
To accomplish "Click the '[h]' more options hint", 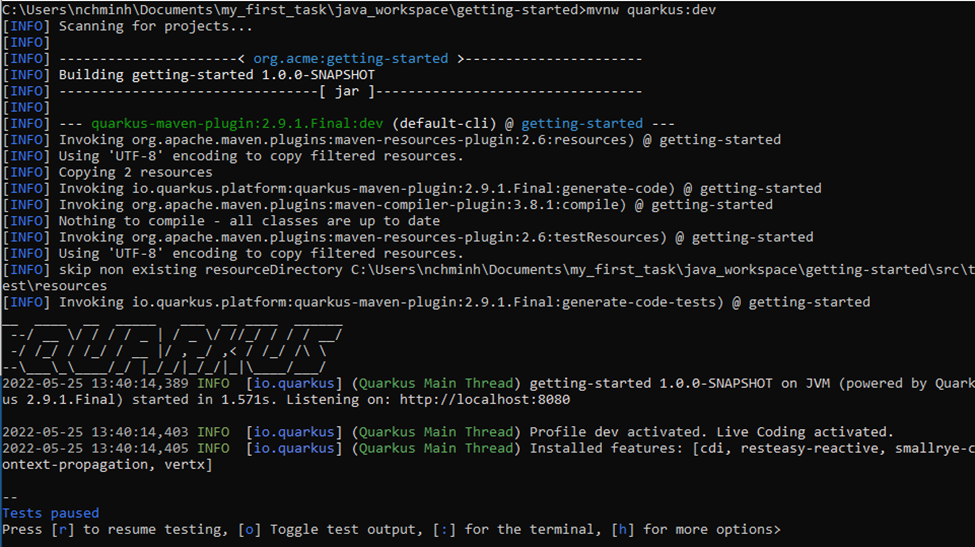I will [x=622, y=530].
